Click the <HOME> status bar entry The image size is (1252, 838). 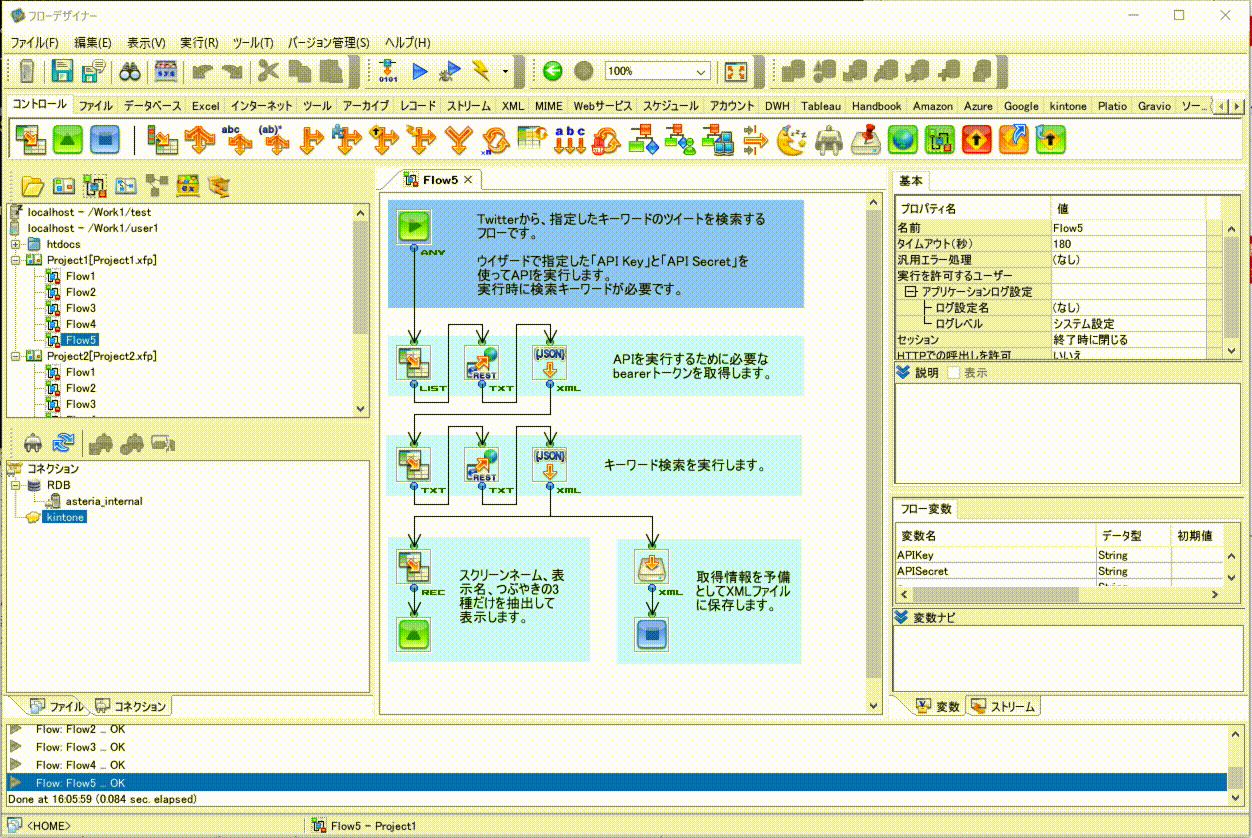click(x=48, y=826)
